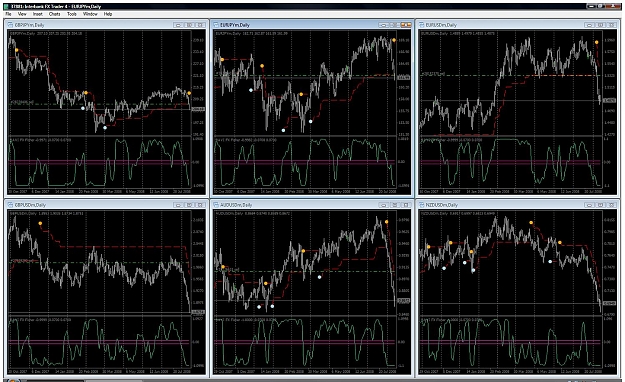
Task: Maximize the NZDUSDm,Daily chart window
Action: 601,205
